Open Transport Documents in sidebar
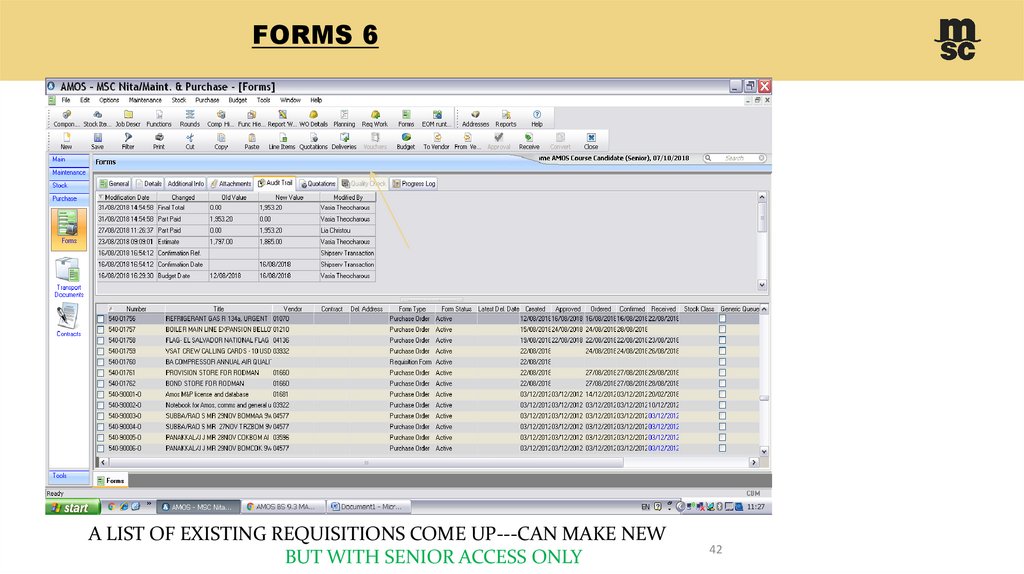1024x574 pixels. (x=69, y=278)
